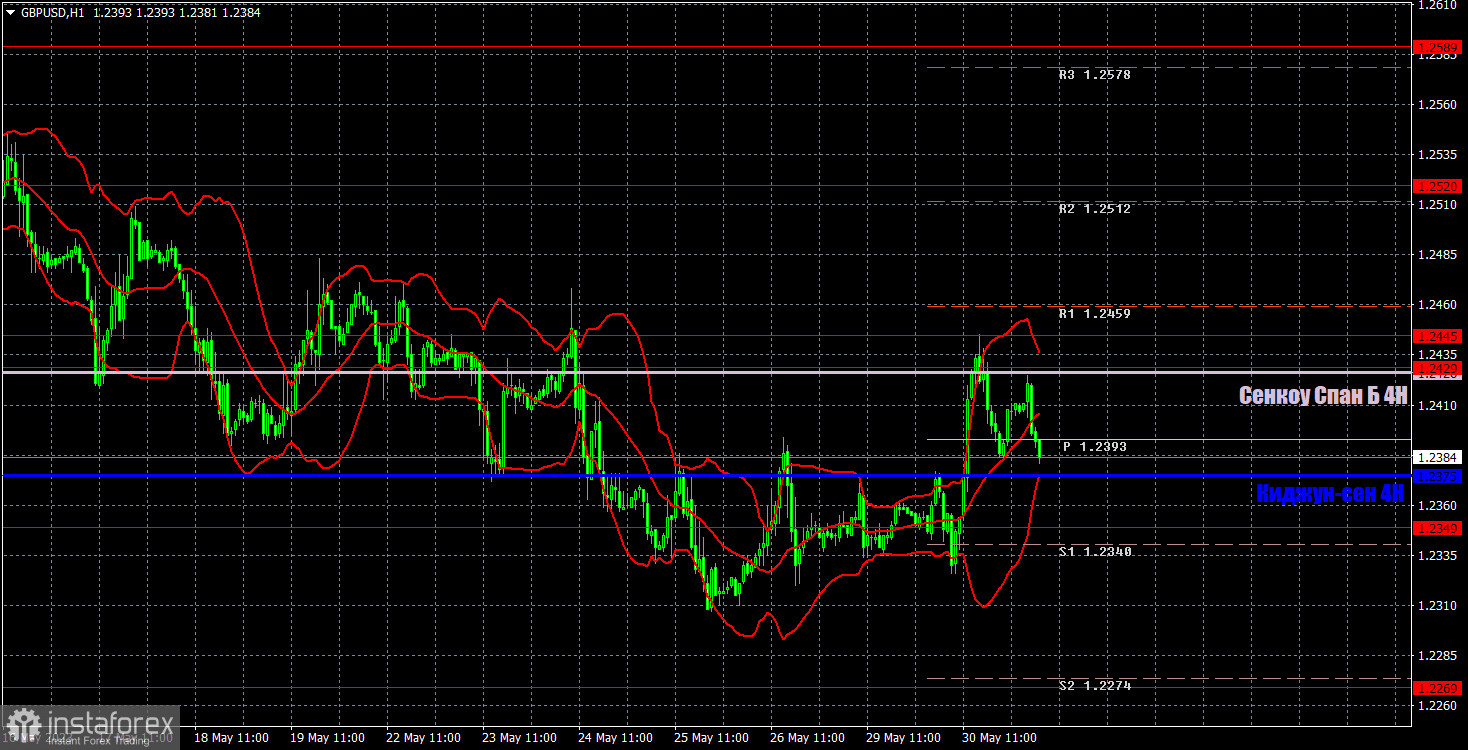
Task: Click the S2 1.2274 pivot label
Action: click(1094, 686)
